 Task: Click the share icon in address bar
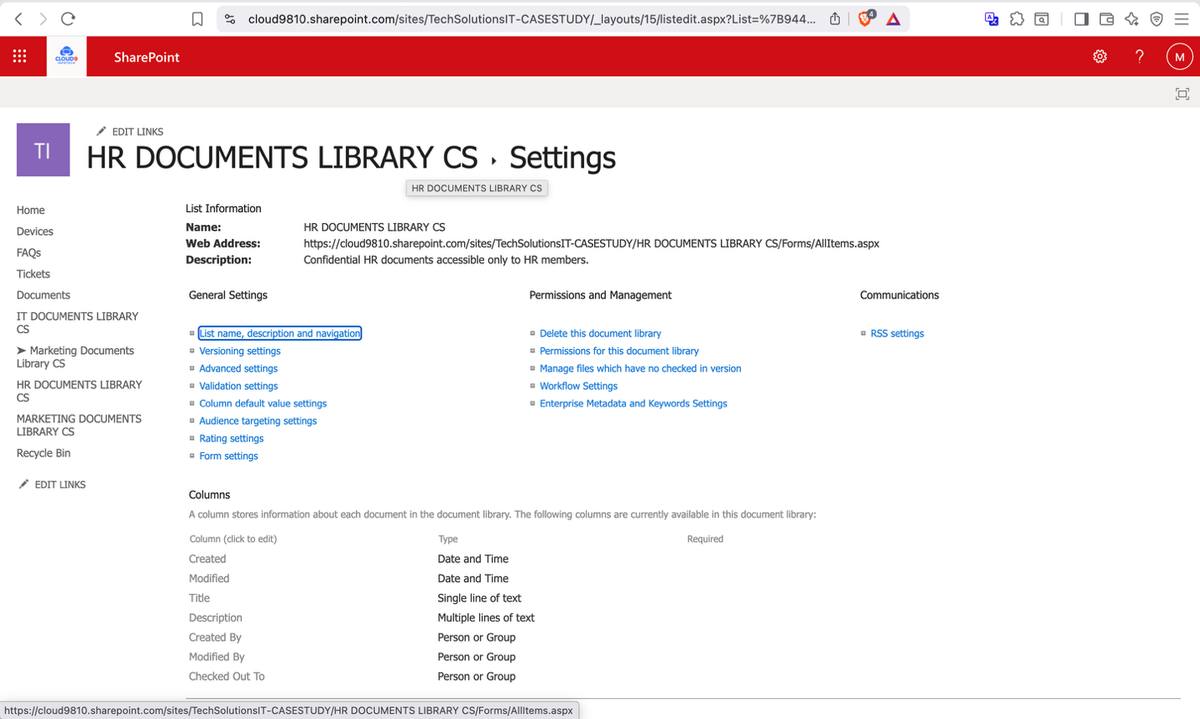834,18
